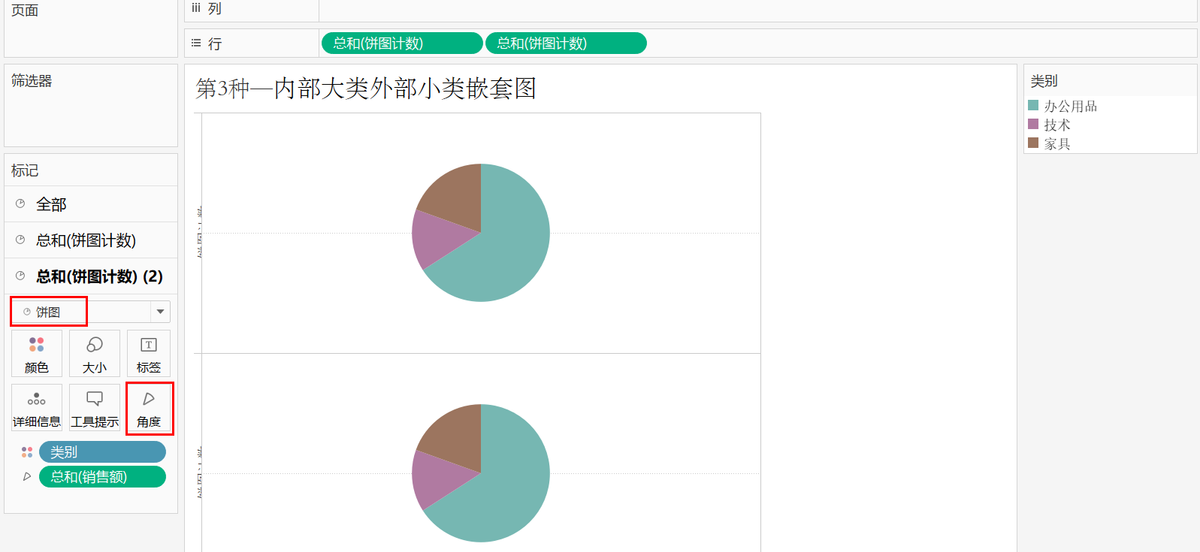Select the 总和(饼图计数) (2) marks section
This screenshot has width=1200, height=552.
(99, 276)
